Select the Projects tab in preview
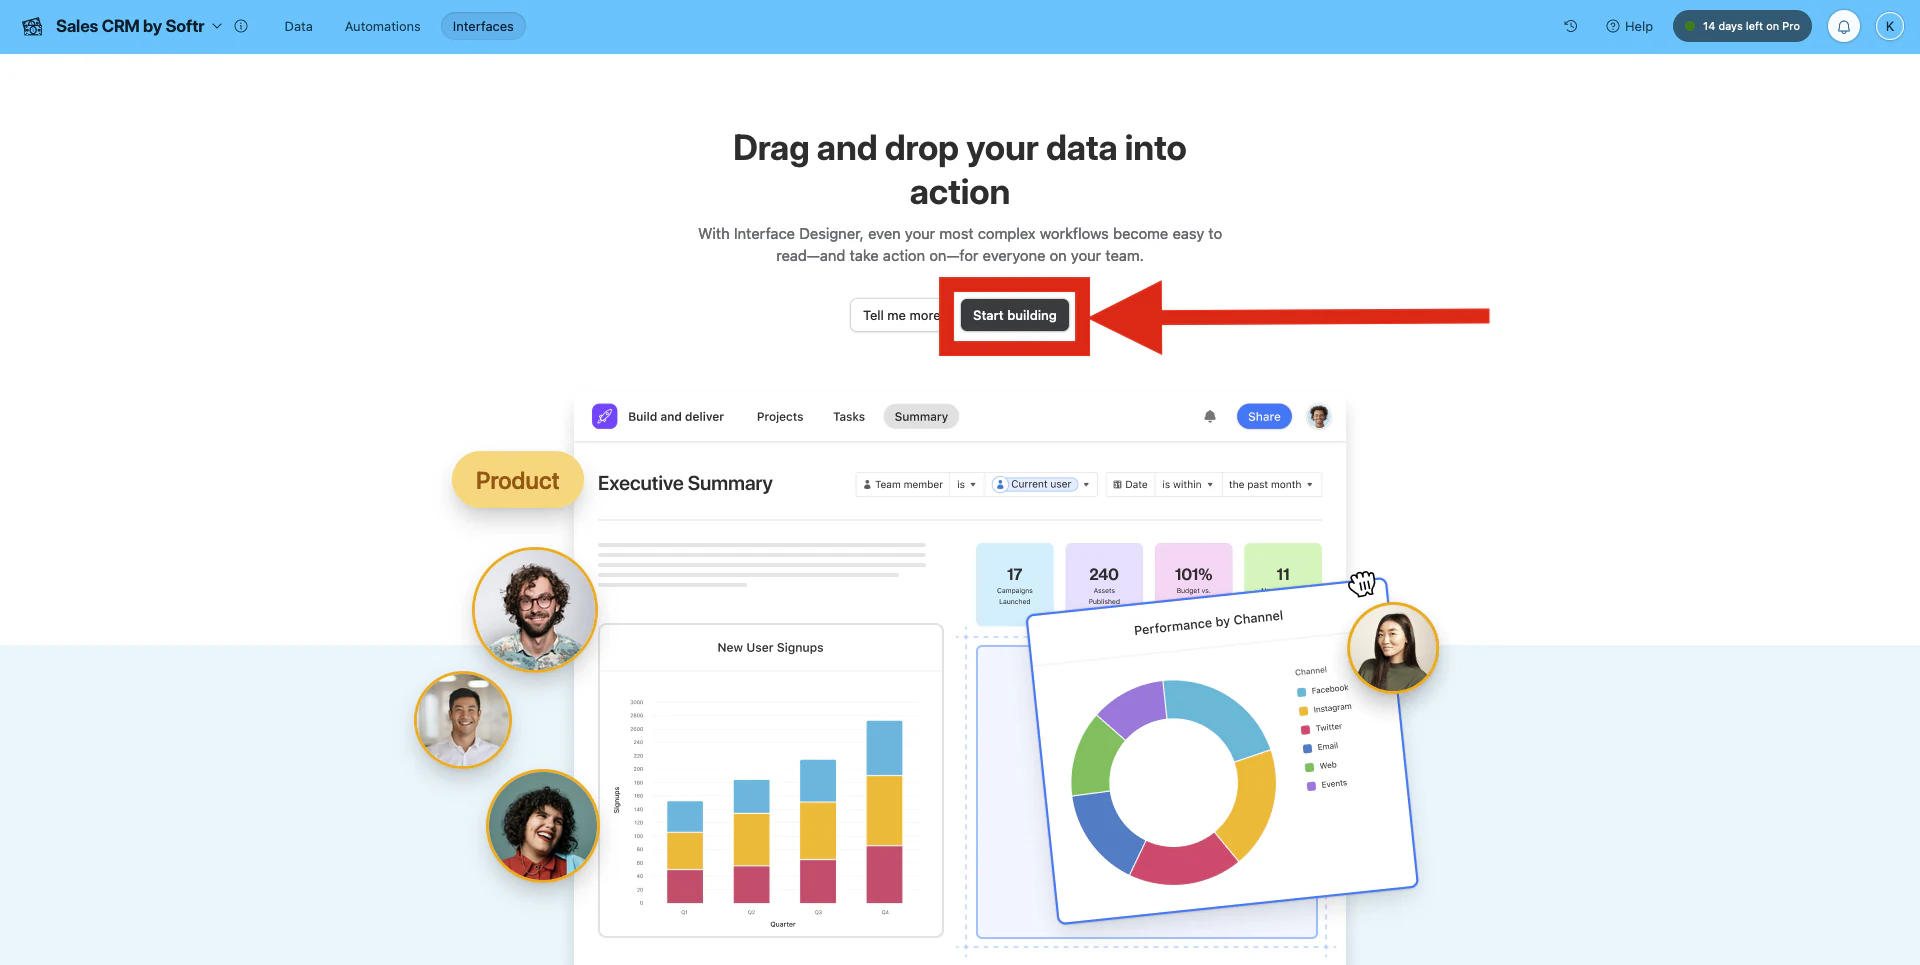This screenshot has height=965, width=1920. click(780, 417)
